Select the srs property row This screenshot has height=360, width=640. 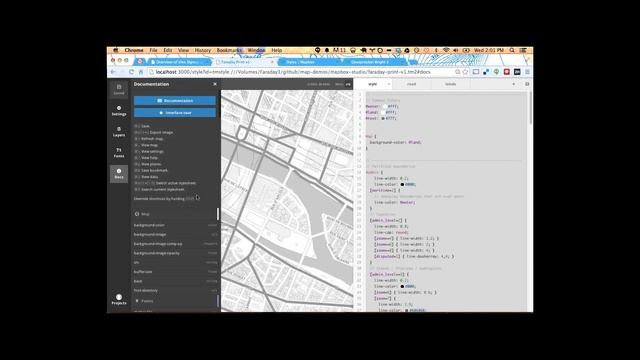tap(175, 262)
